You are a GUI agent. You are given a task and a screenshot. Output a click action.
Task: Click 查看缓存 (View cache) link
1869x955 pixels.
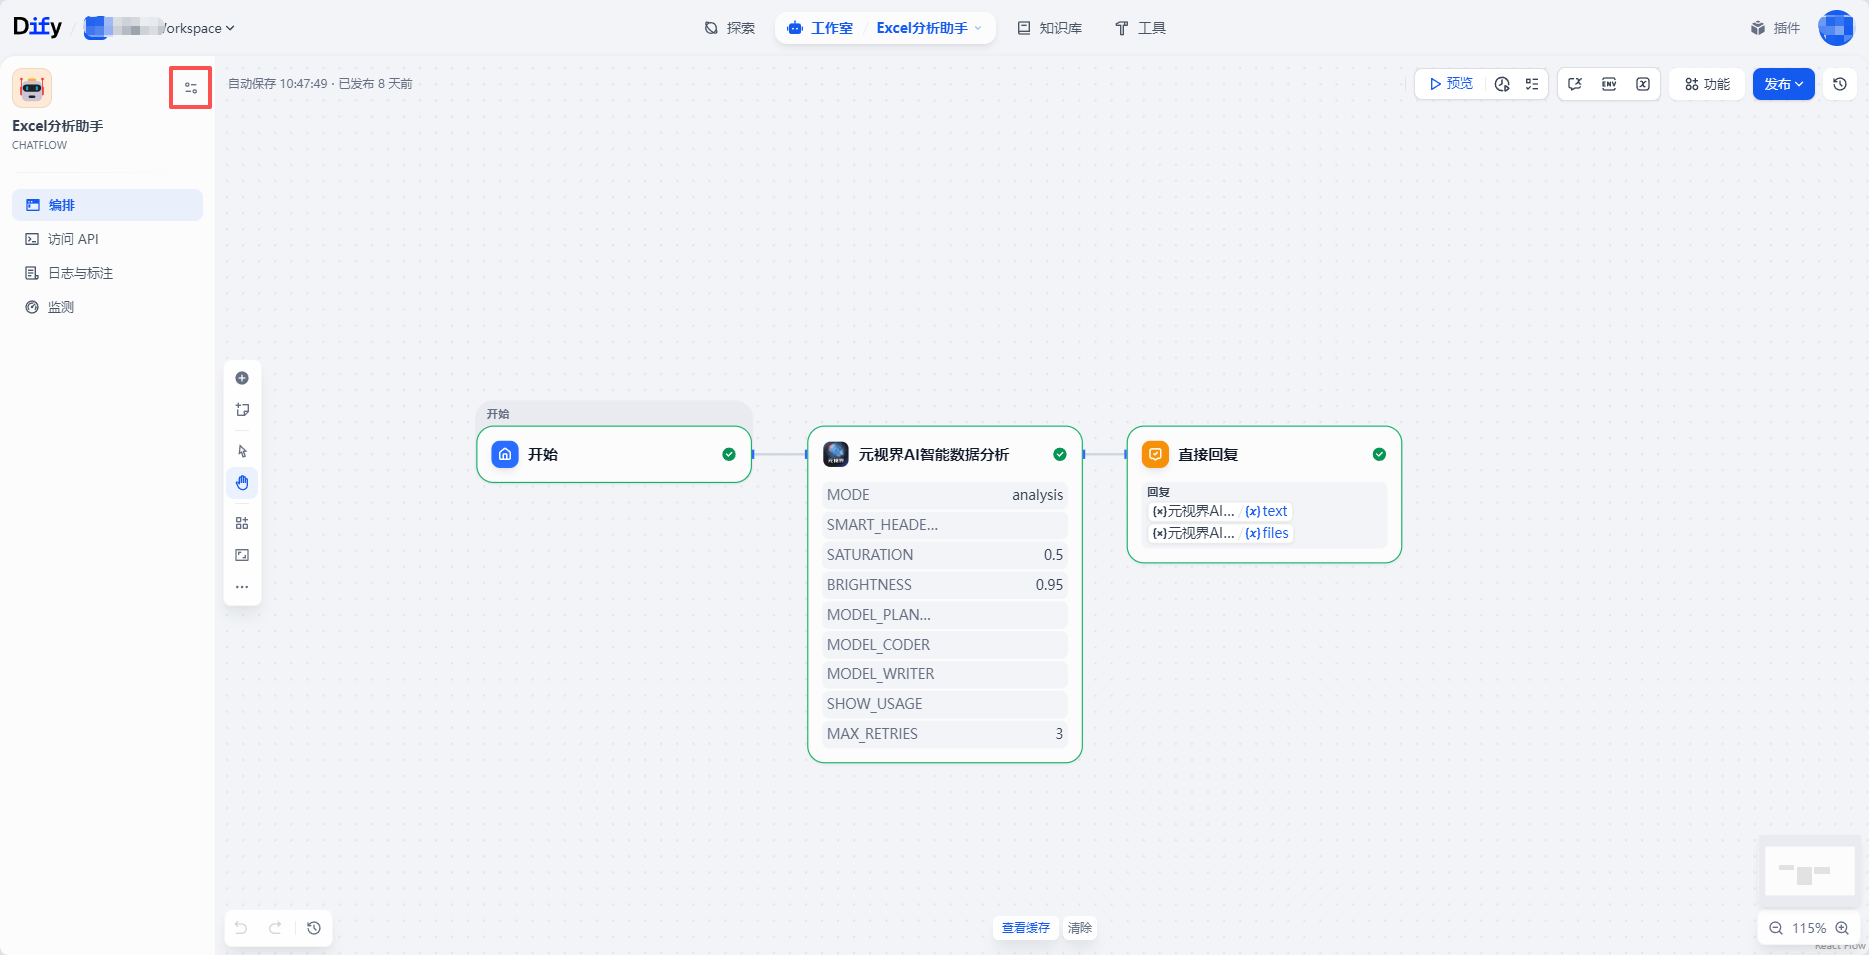(x=1026, y=928)
